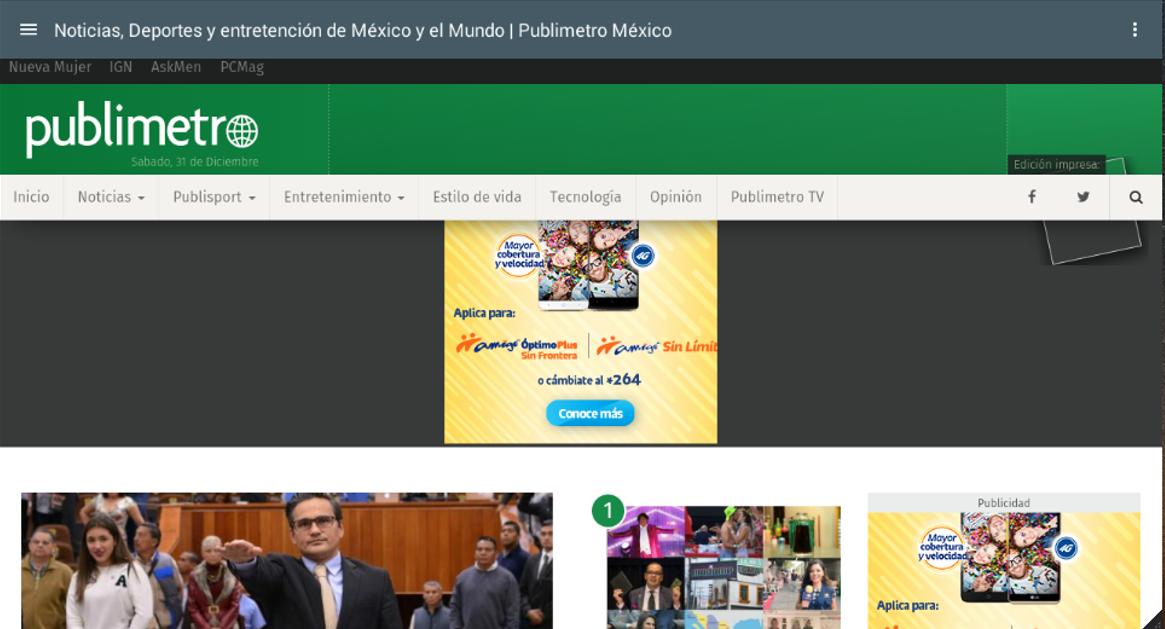Open the sworn-in politician news photo

click(x=287, y=561)
